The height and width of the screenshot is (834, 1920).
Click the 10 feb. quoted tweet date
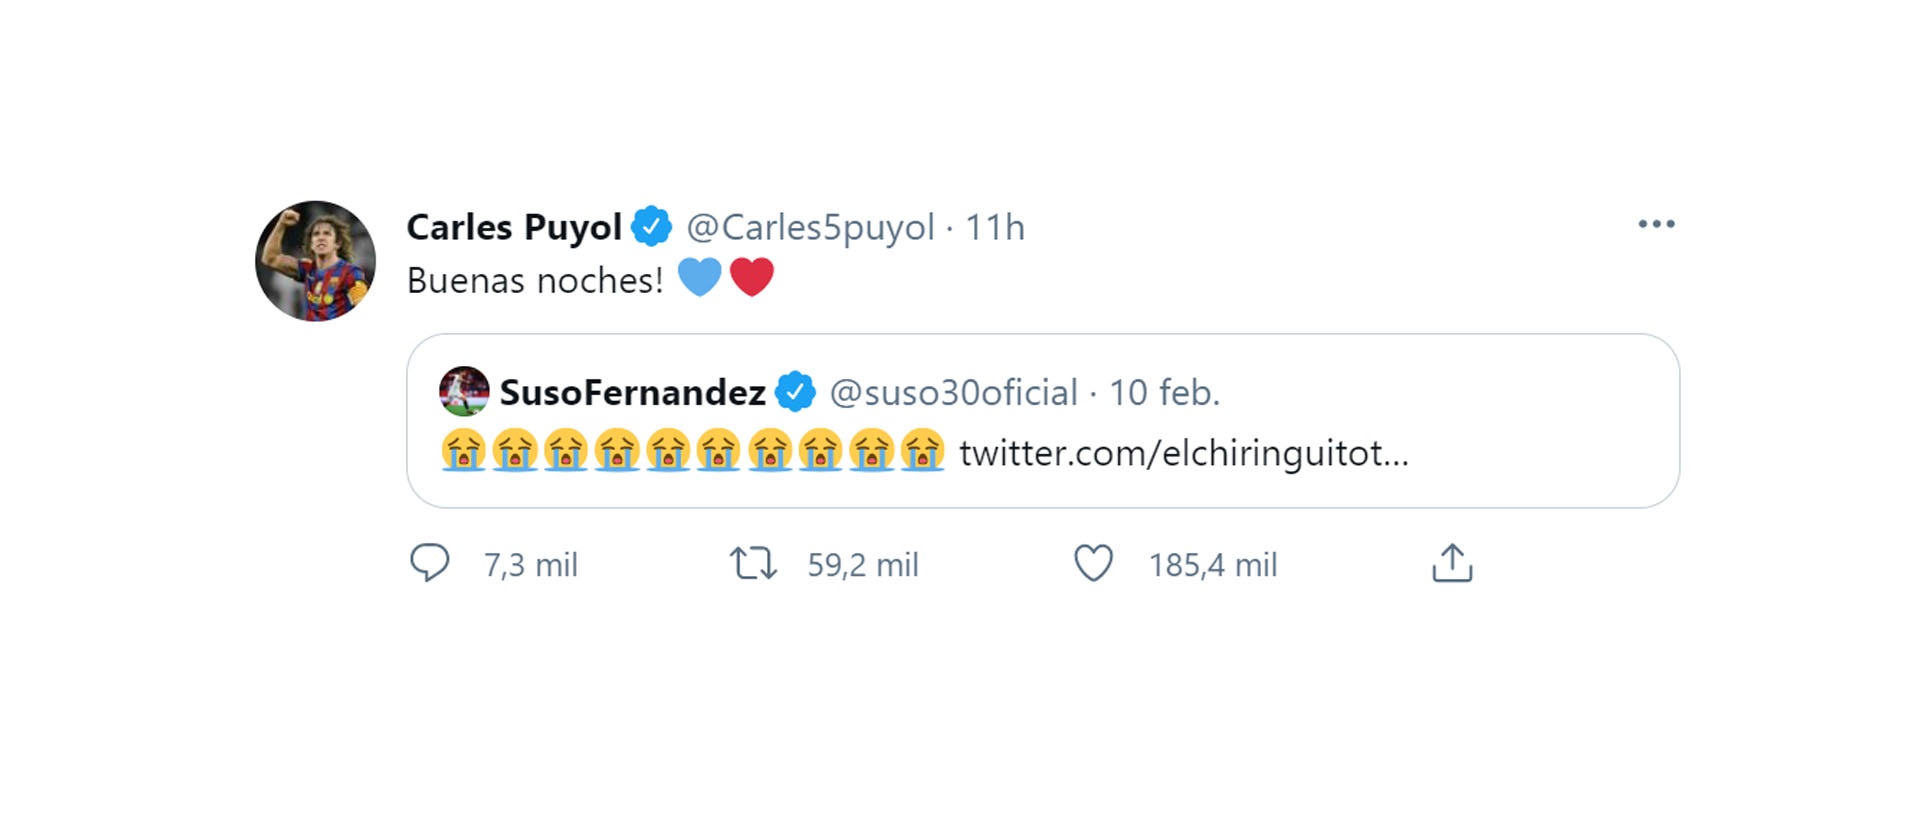(x=1165, y=393)
